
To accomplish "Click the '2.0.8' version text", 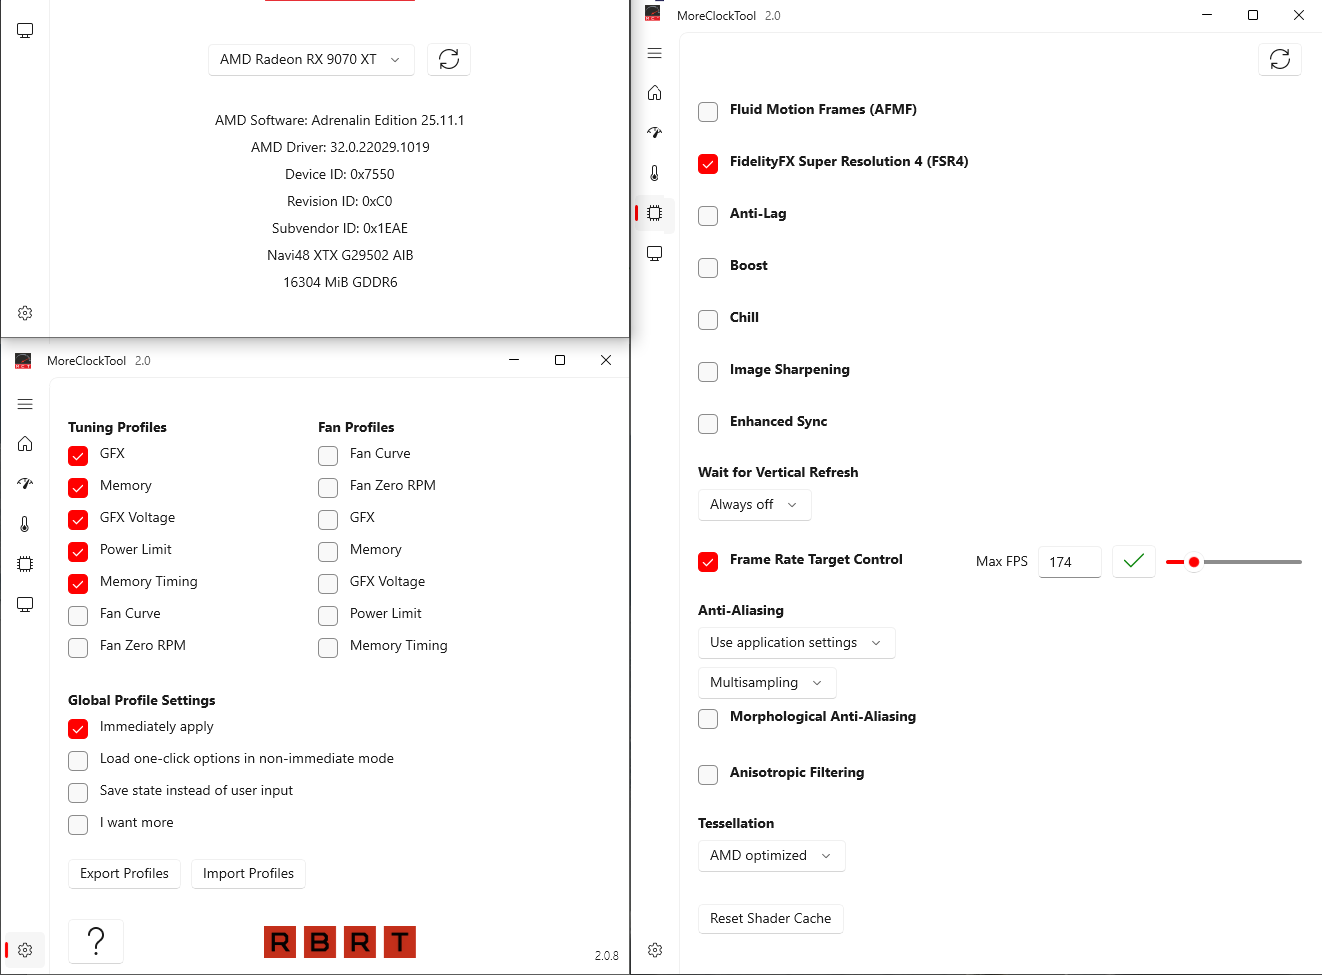I will pyautogui.click(x=607, y=956).
